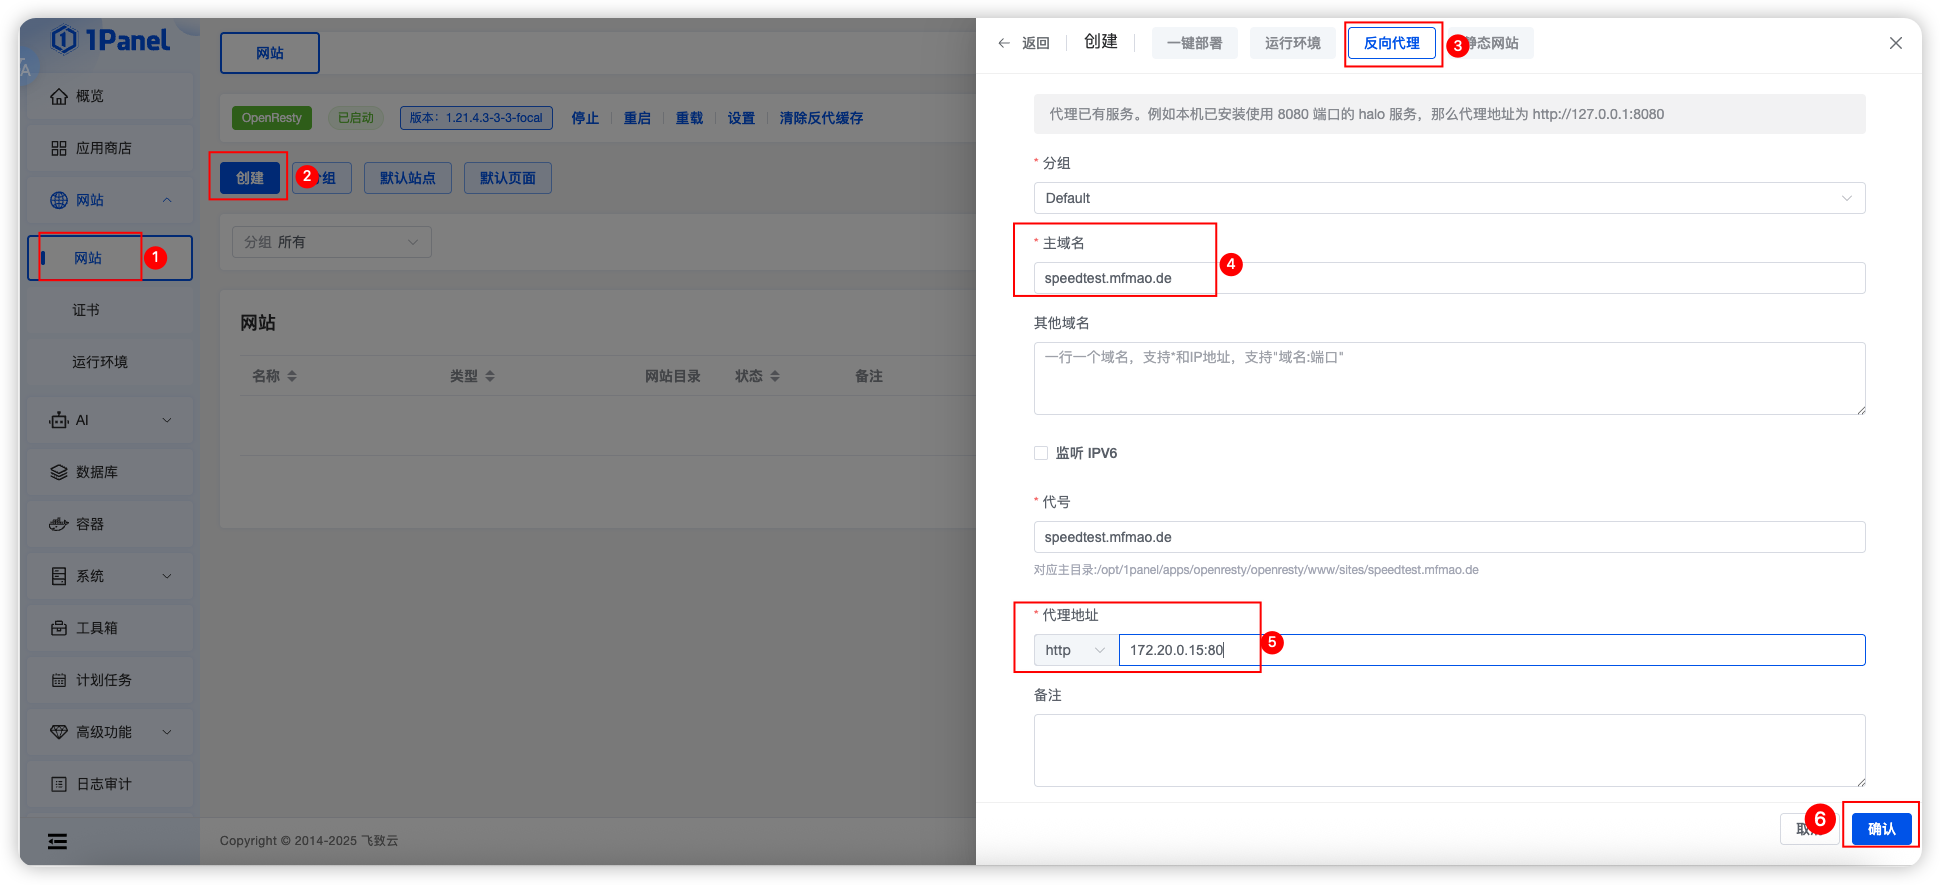Image resolution: width=1940 pixels, height=885 pixels.
Task: Open 应用商店 grid icon in sidebar
Action: tap(59, 148)
